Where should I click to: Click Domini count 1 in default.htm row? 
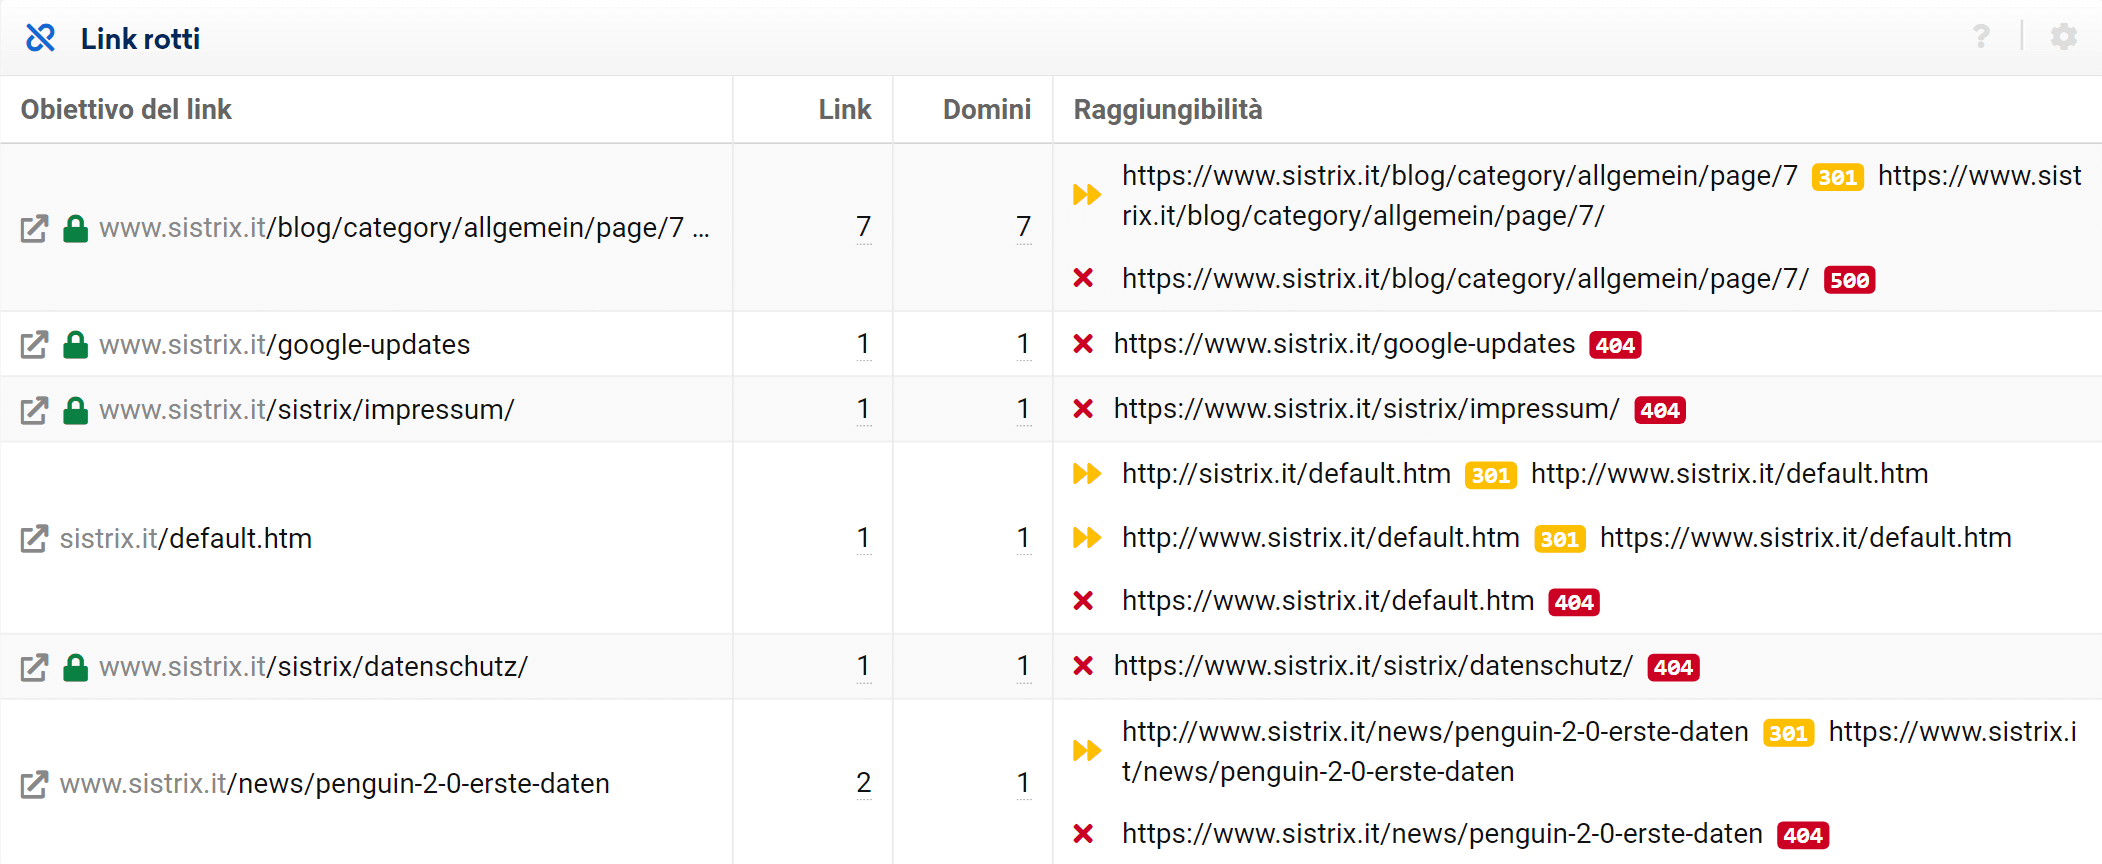[x=1024, y=539]
